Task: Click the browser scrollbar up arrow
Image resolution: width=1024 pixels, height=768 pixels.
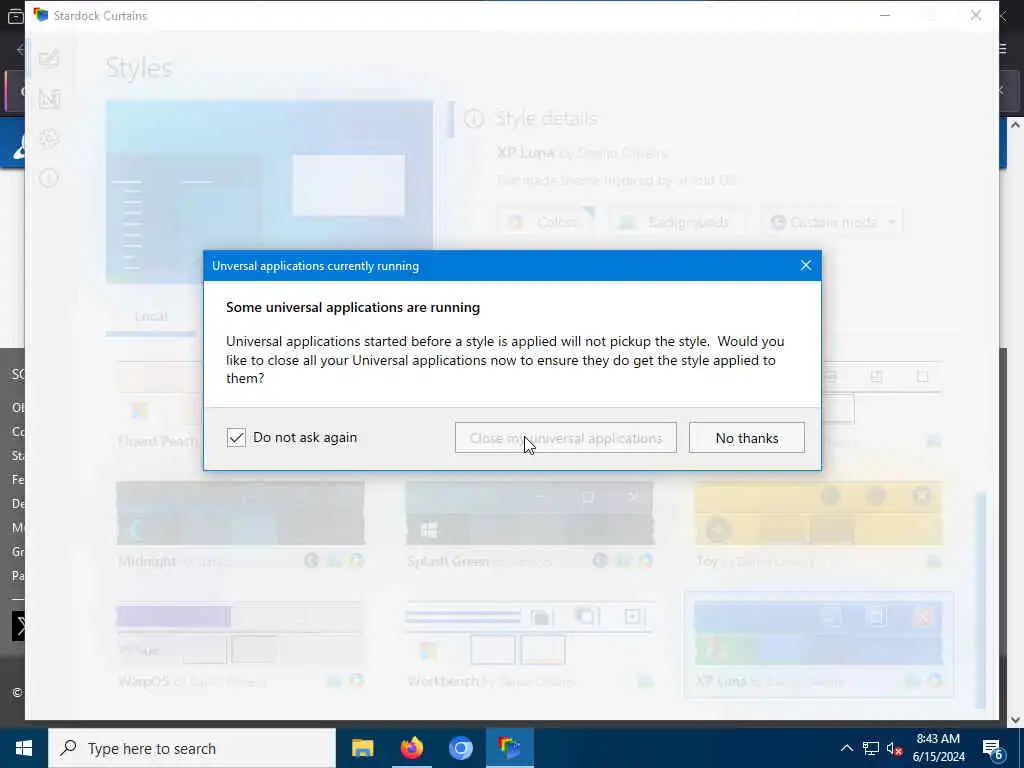Action: [1016, 125]
